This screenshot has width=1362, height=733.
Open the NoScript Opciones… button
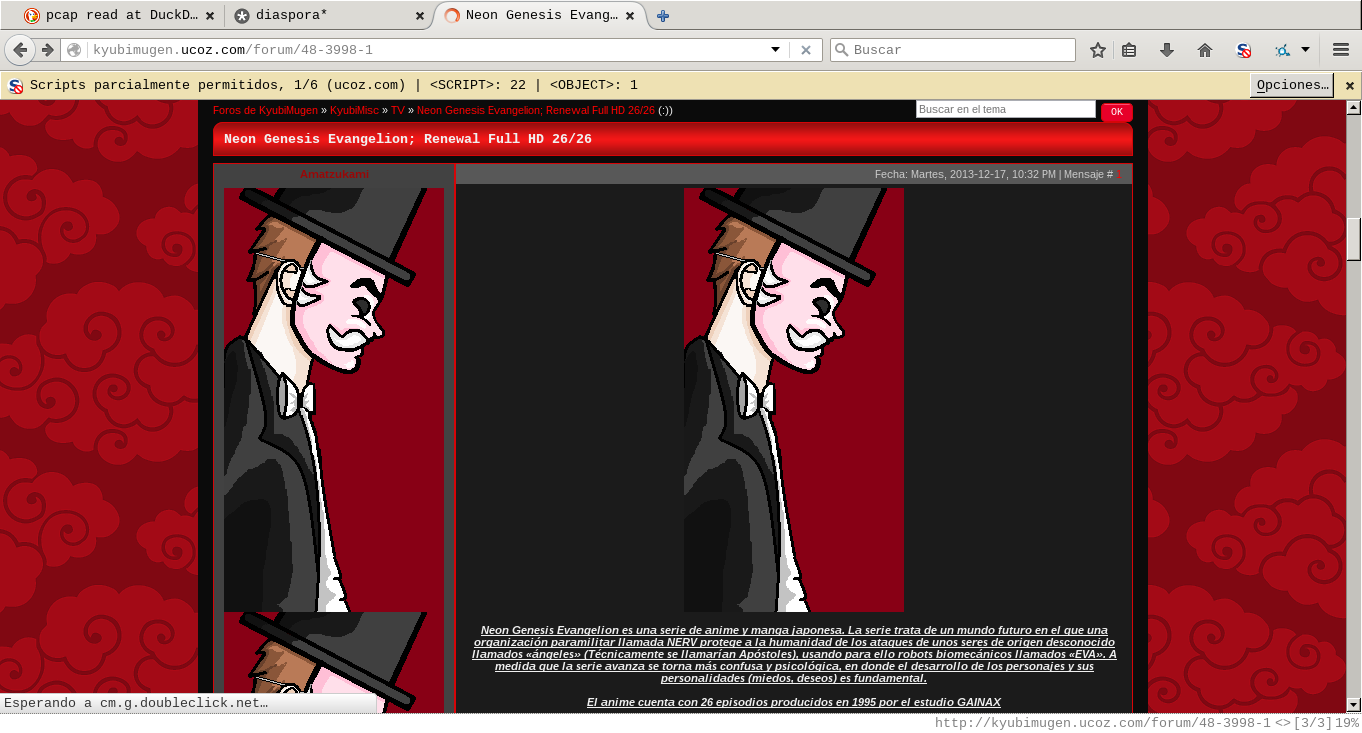point(1292,85)
